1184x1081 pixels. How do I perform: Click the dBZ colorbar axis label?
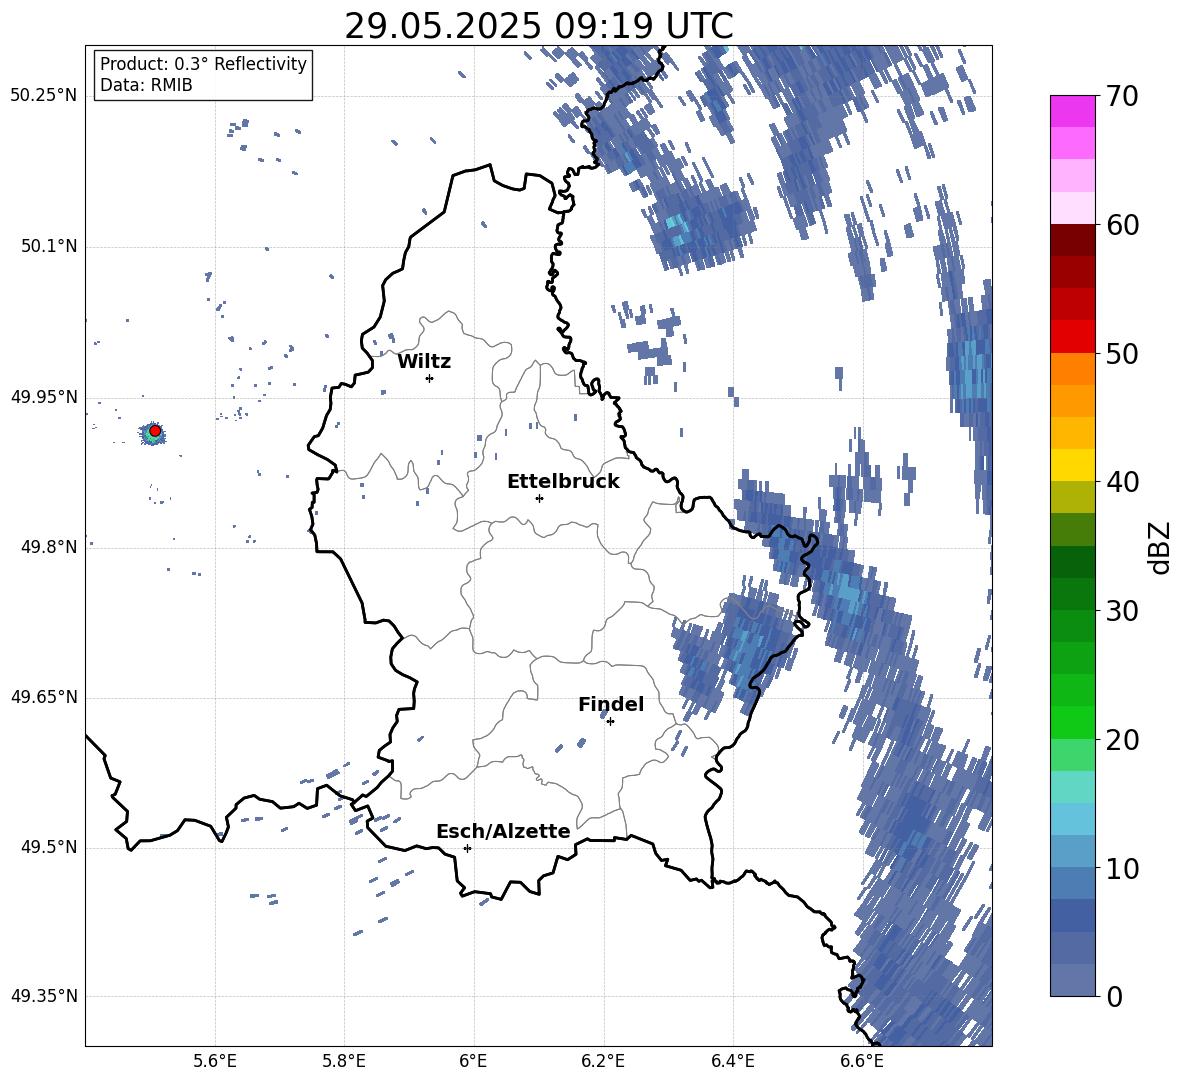point(1161,547)
